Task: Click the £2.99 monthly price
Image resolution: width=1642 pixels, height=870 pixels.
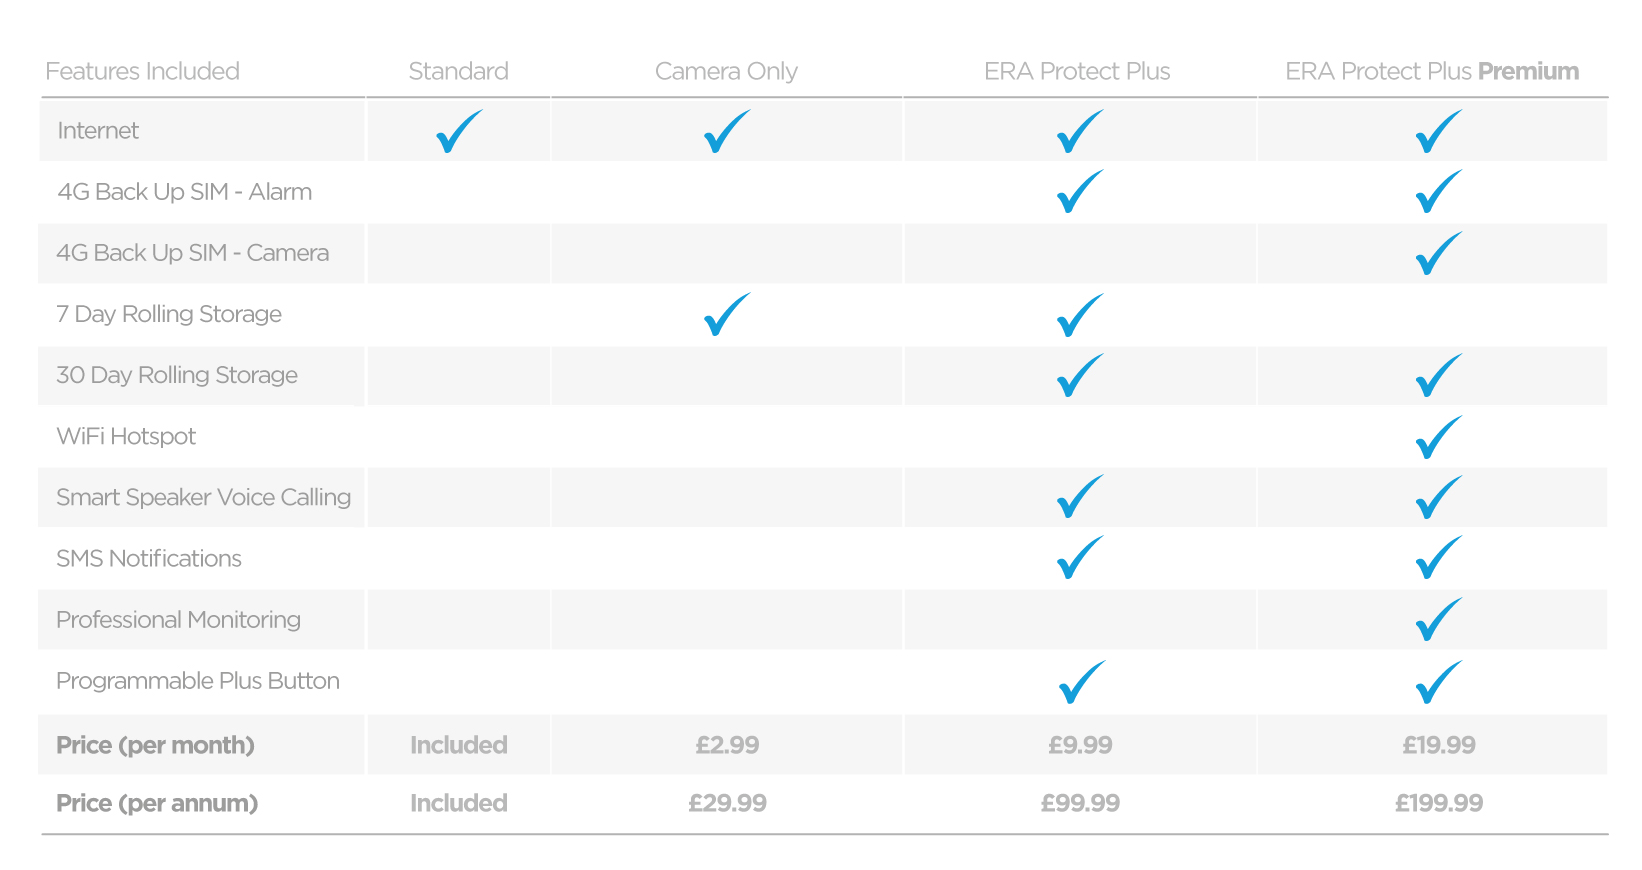Action: pos(727,745)
